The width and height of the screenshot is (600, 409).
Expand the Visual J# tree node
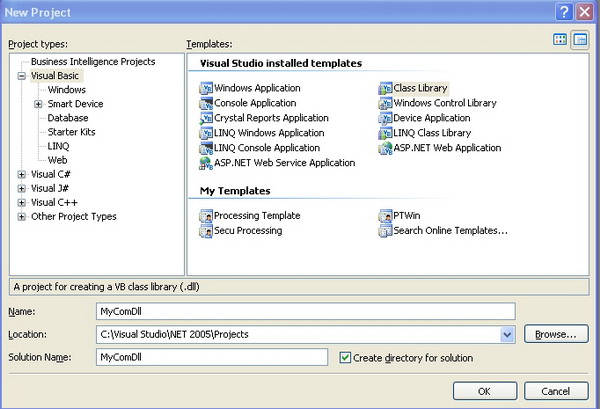22,189
